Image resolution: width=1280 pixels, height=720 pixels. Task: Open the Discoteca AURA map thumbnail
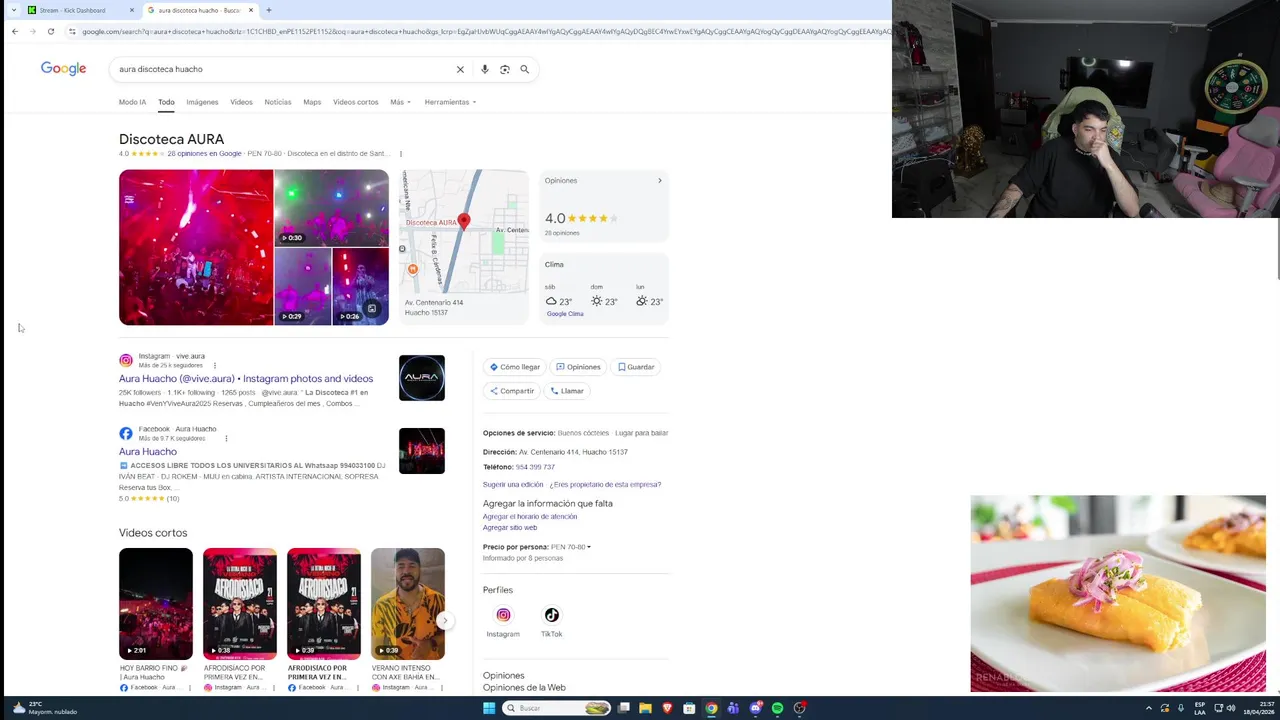pyautogui.click(x=464, y=247)
